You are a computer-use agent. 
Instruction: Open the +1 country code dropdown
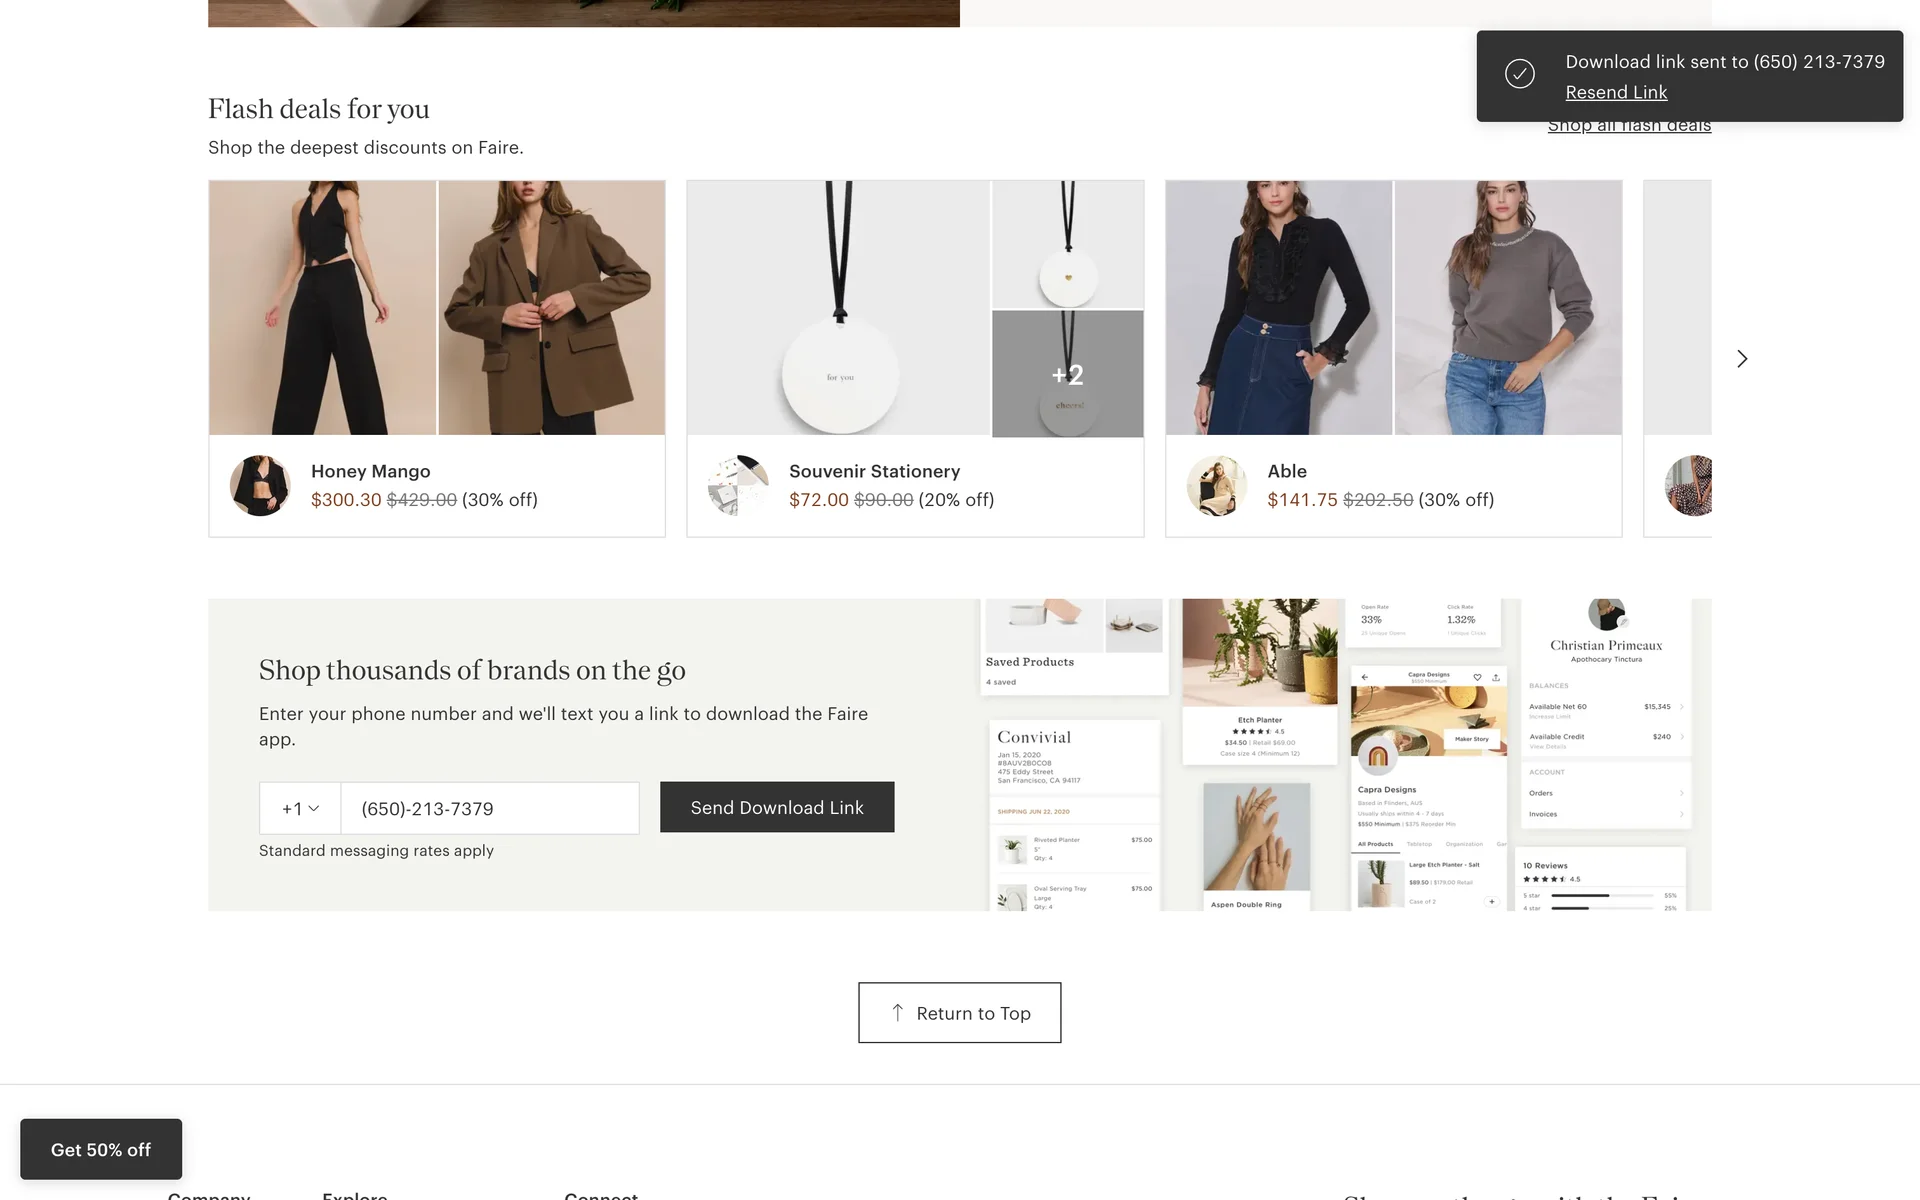tap(300, 808)
